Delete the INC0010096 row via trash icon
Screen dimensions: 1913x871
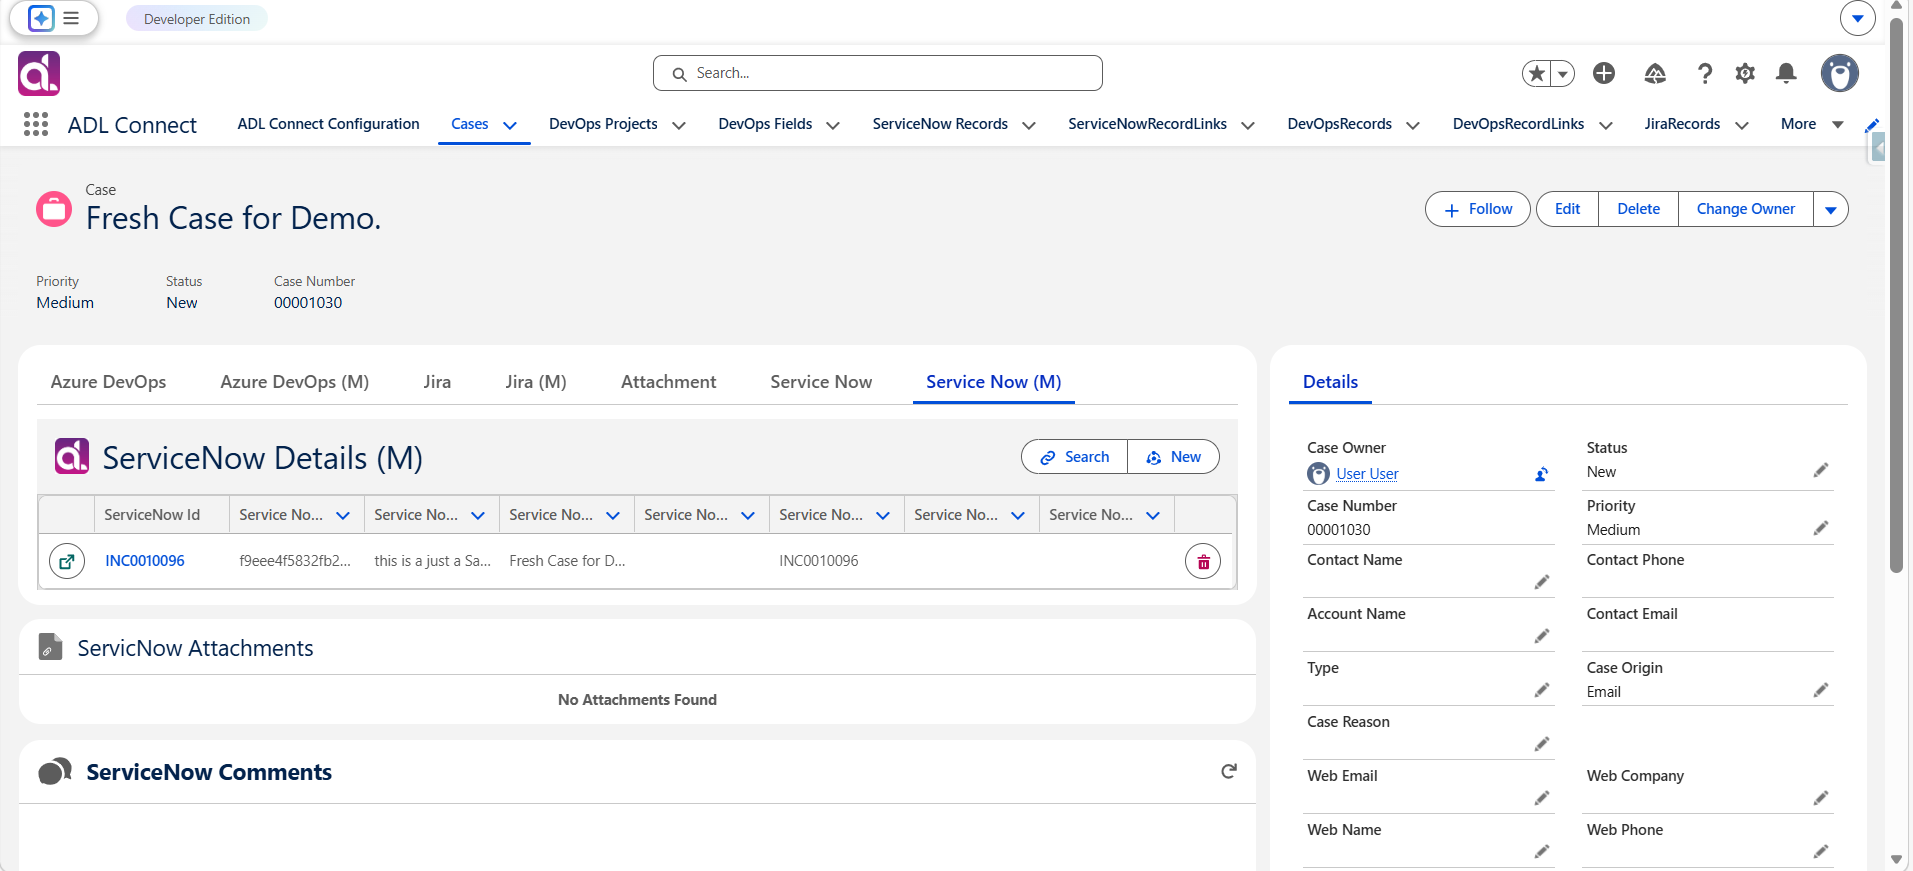[x=1203, y=561]
